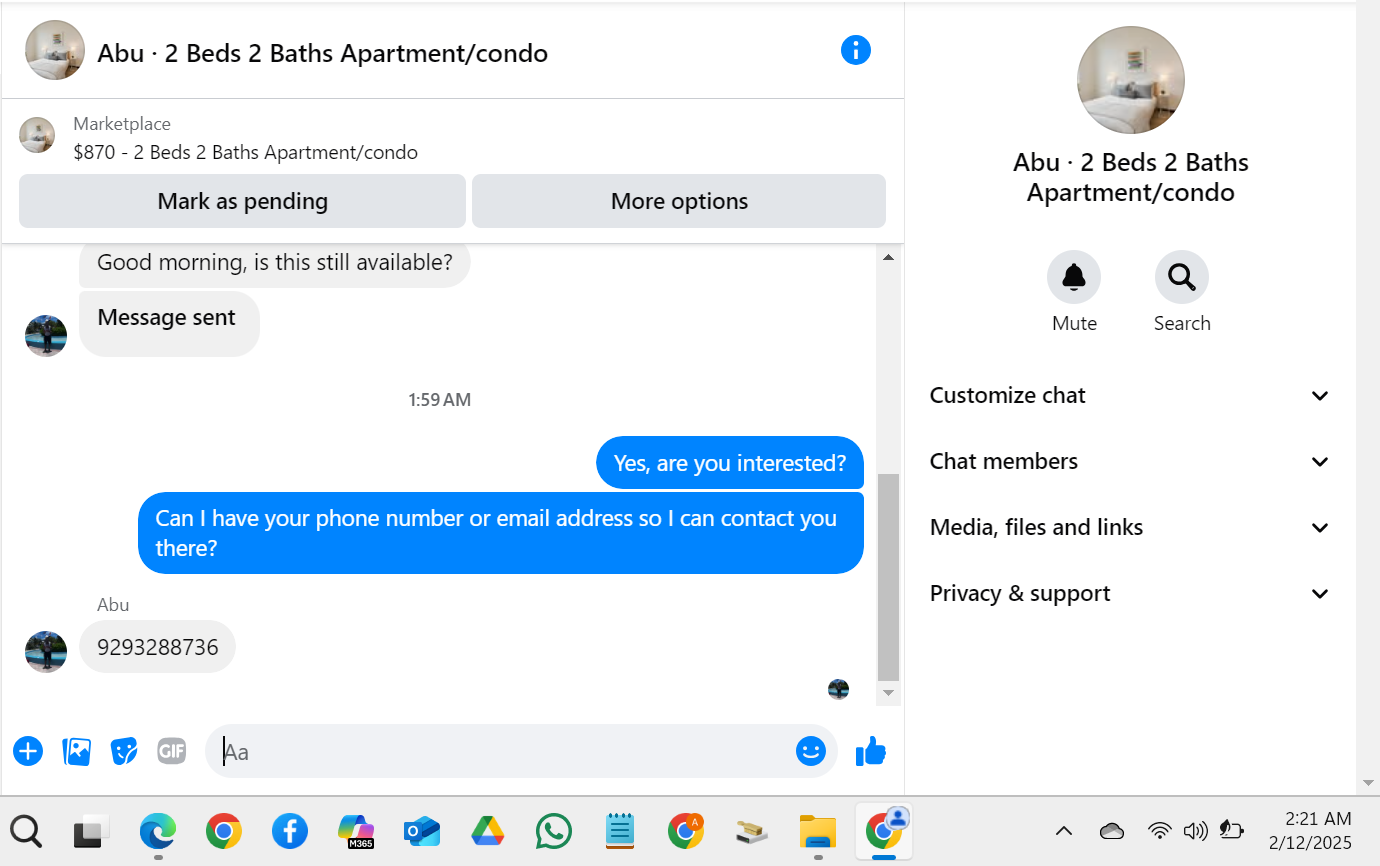Click Mark as pending button
This screenshot has height=866, width=1380.
(243, 201)
